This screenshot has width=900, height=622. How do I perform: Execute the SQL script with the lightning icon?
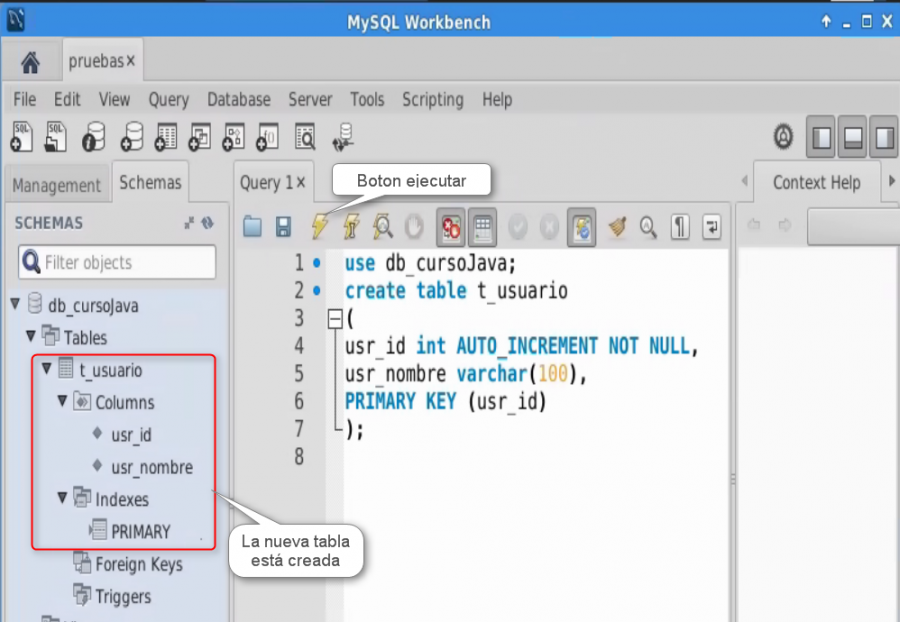click(319, 226)
